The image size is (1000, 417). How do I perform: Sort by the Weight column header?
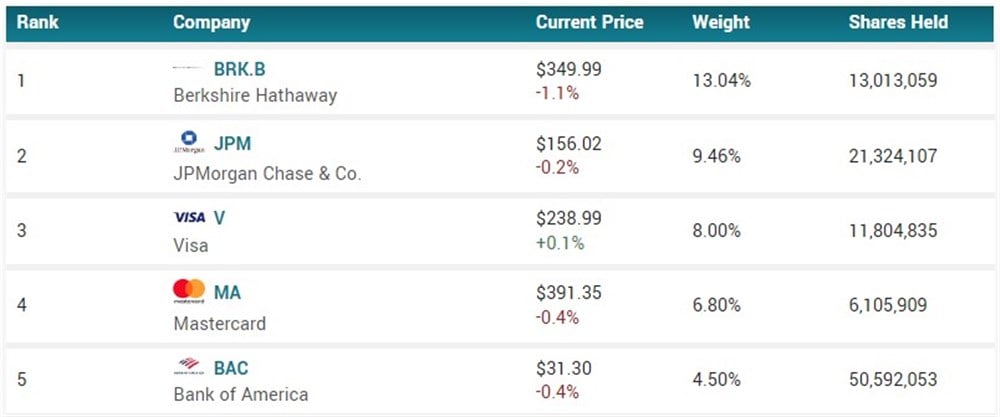[x=720, y=22]
